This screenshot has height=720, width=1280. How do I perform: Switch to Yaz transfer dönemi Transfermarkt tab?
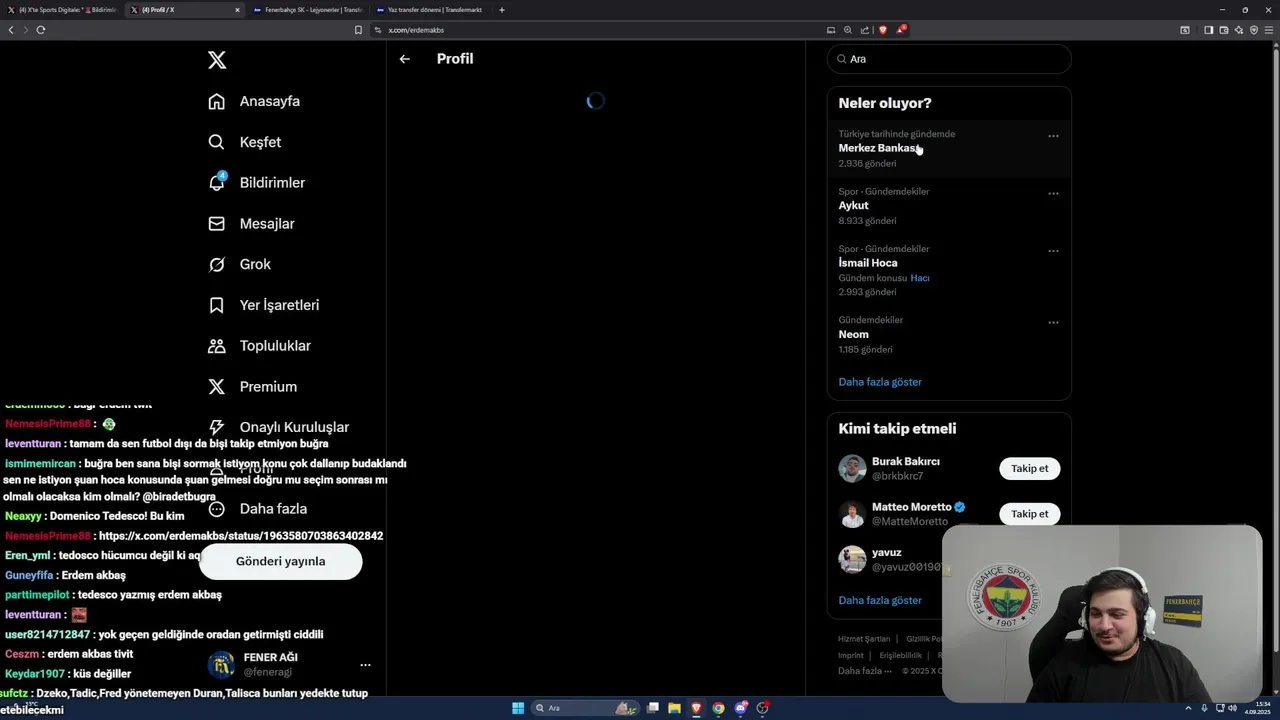pos(430,10)
